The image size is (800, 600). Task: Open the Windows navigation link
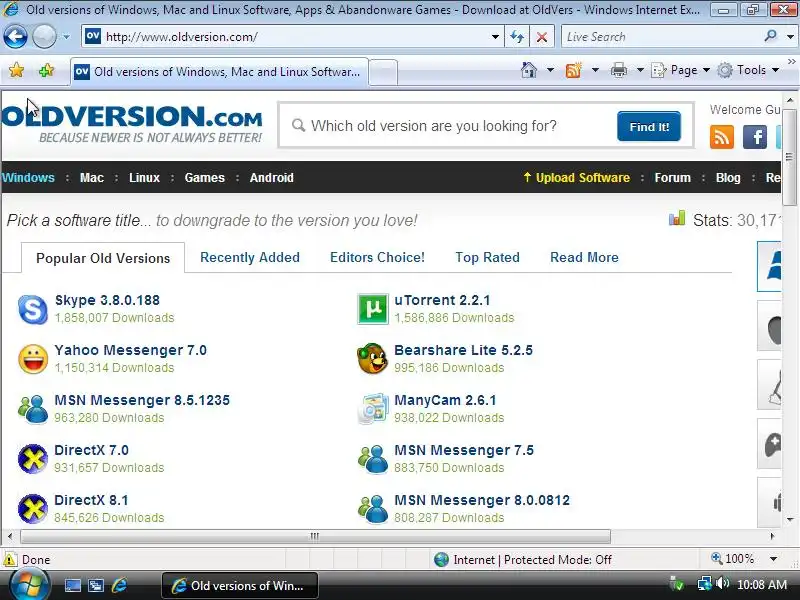click(x=28, y=178)
